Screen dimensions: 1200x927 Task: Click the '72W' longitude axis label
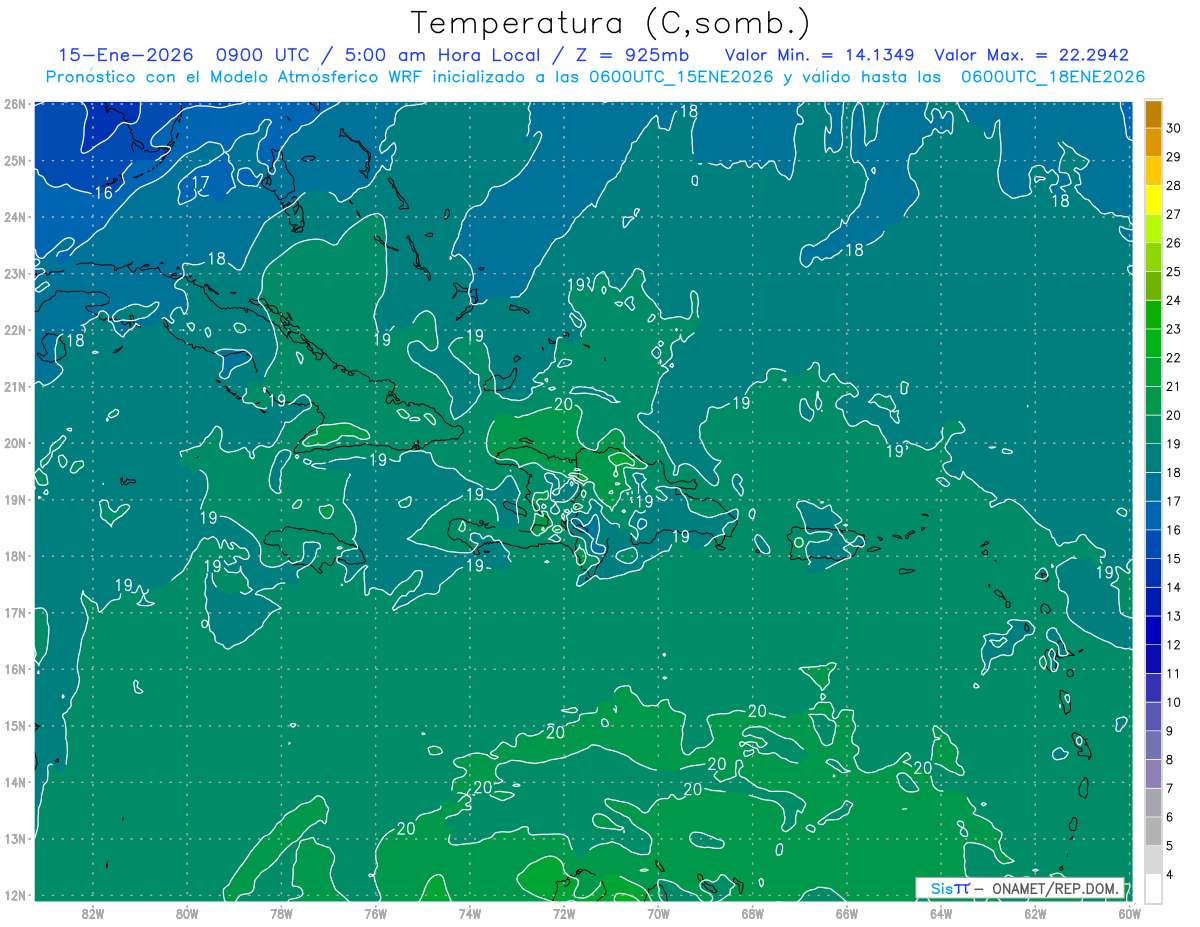pyautogui.click(x=564, y=913)
